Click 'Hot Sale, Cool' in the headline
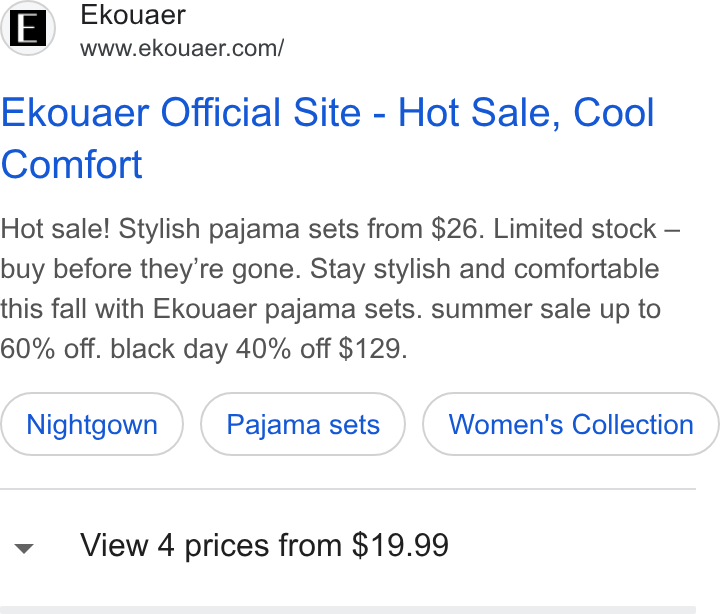 click(526, 113)
